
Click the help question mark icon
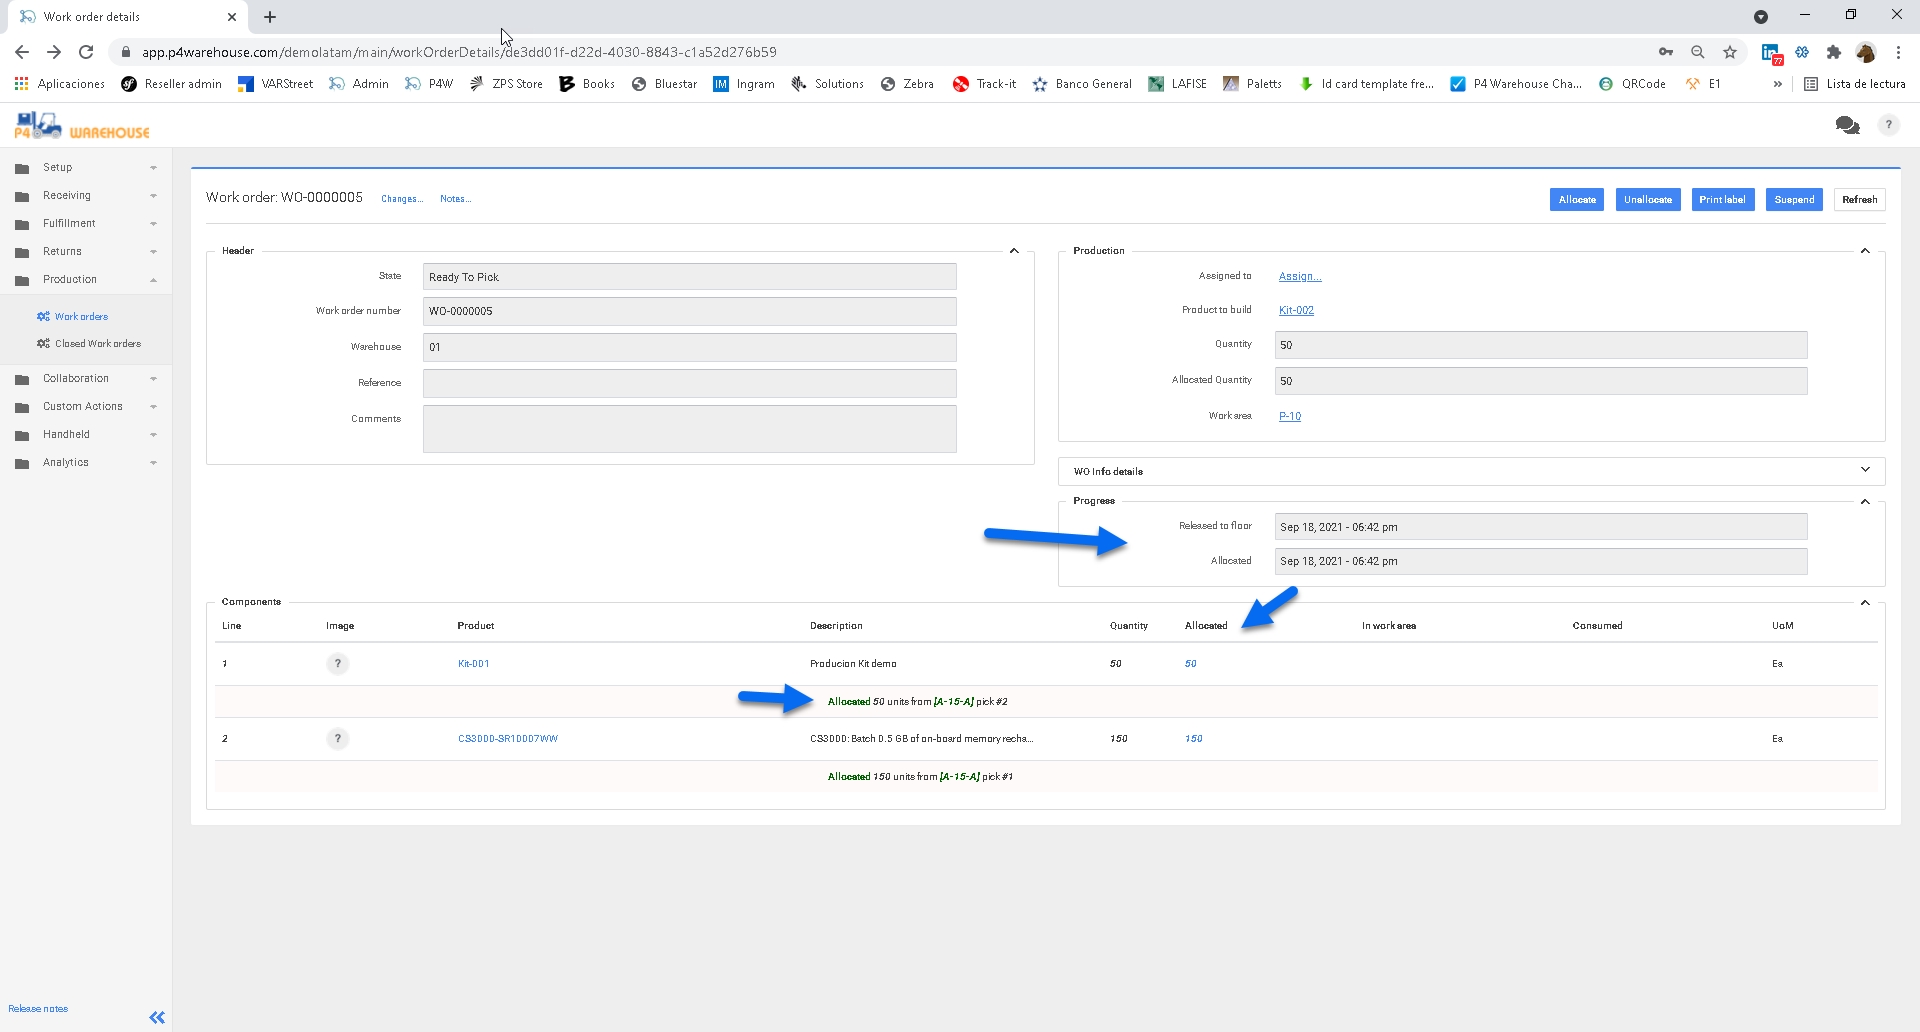click(x=1888, y=125)
